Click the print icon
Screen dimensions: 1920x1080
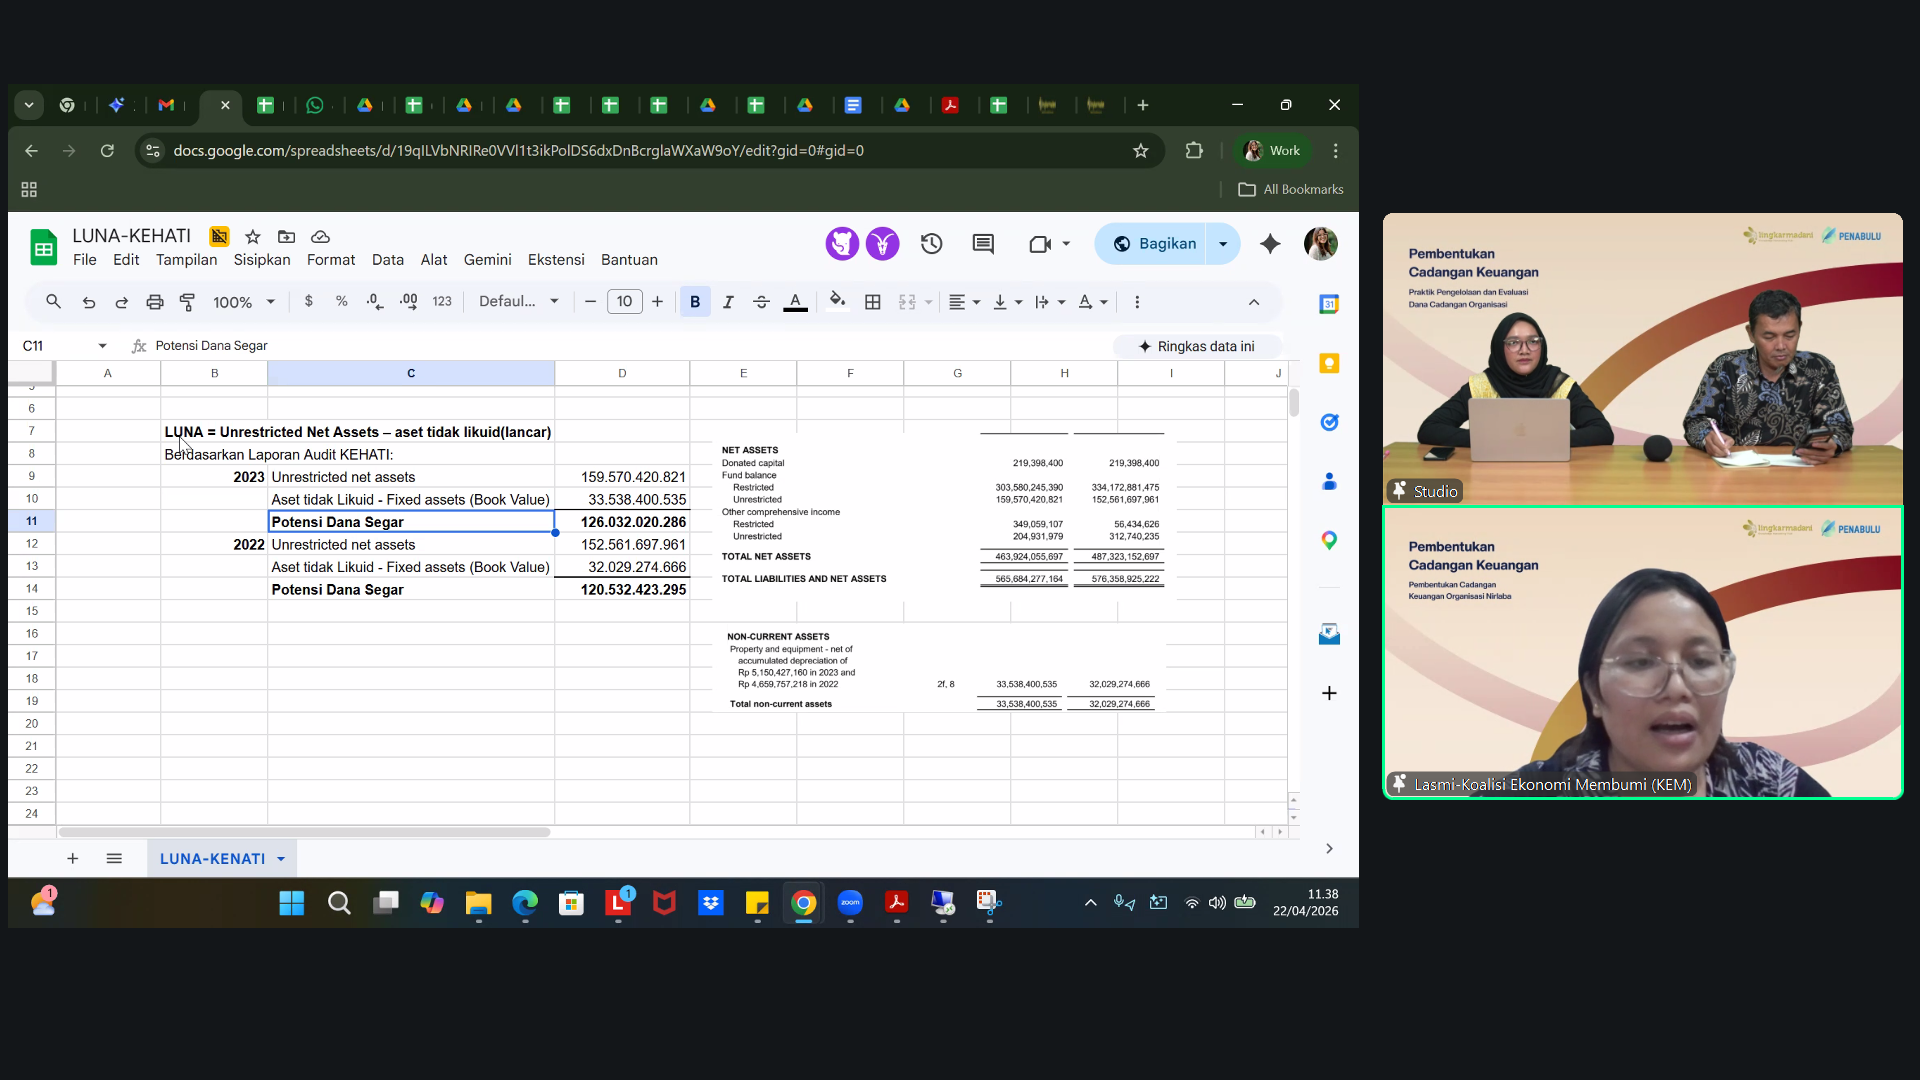click(155, 302)
